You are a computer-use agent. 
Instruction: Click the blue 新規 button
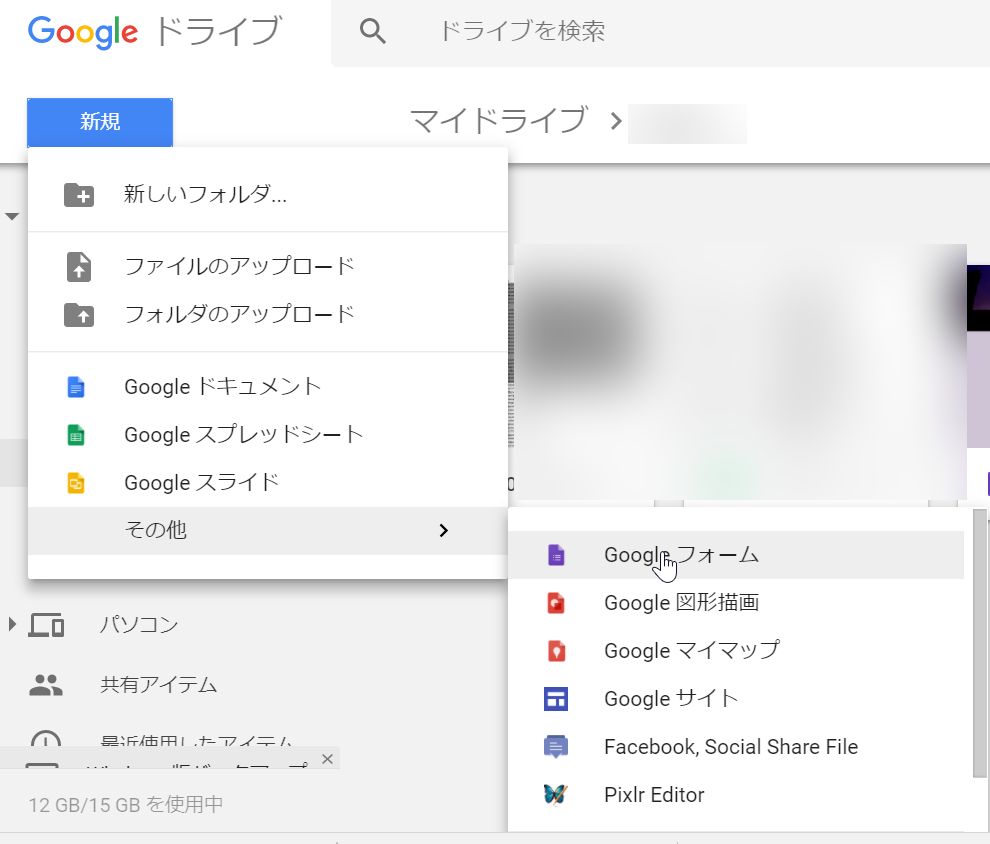[99, 121]
